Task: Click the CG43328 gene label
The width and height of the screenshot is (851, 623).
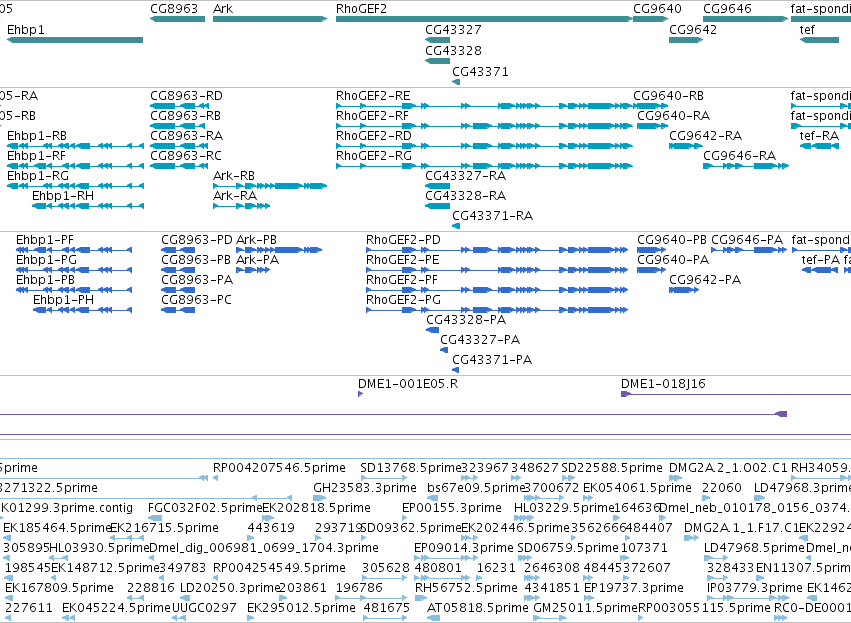Action: [x=453, y=50]
